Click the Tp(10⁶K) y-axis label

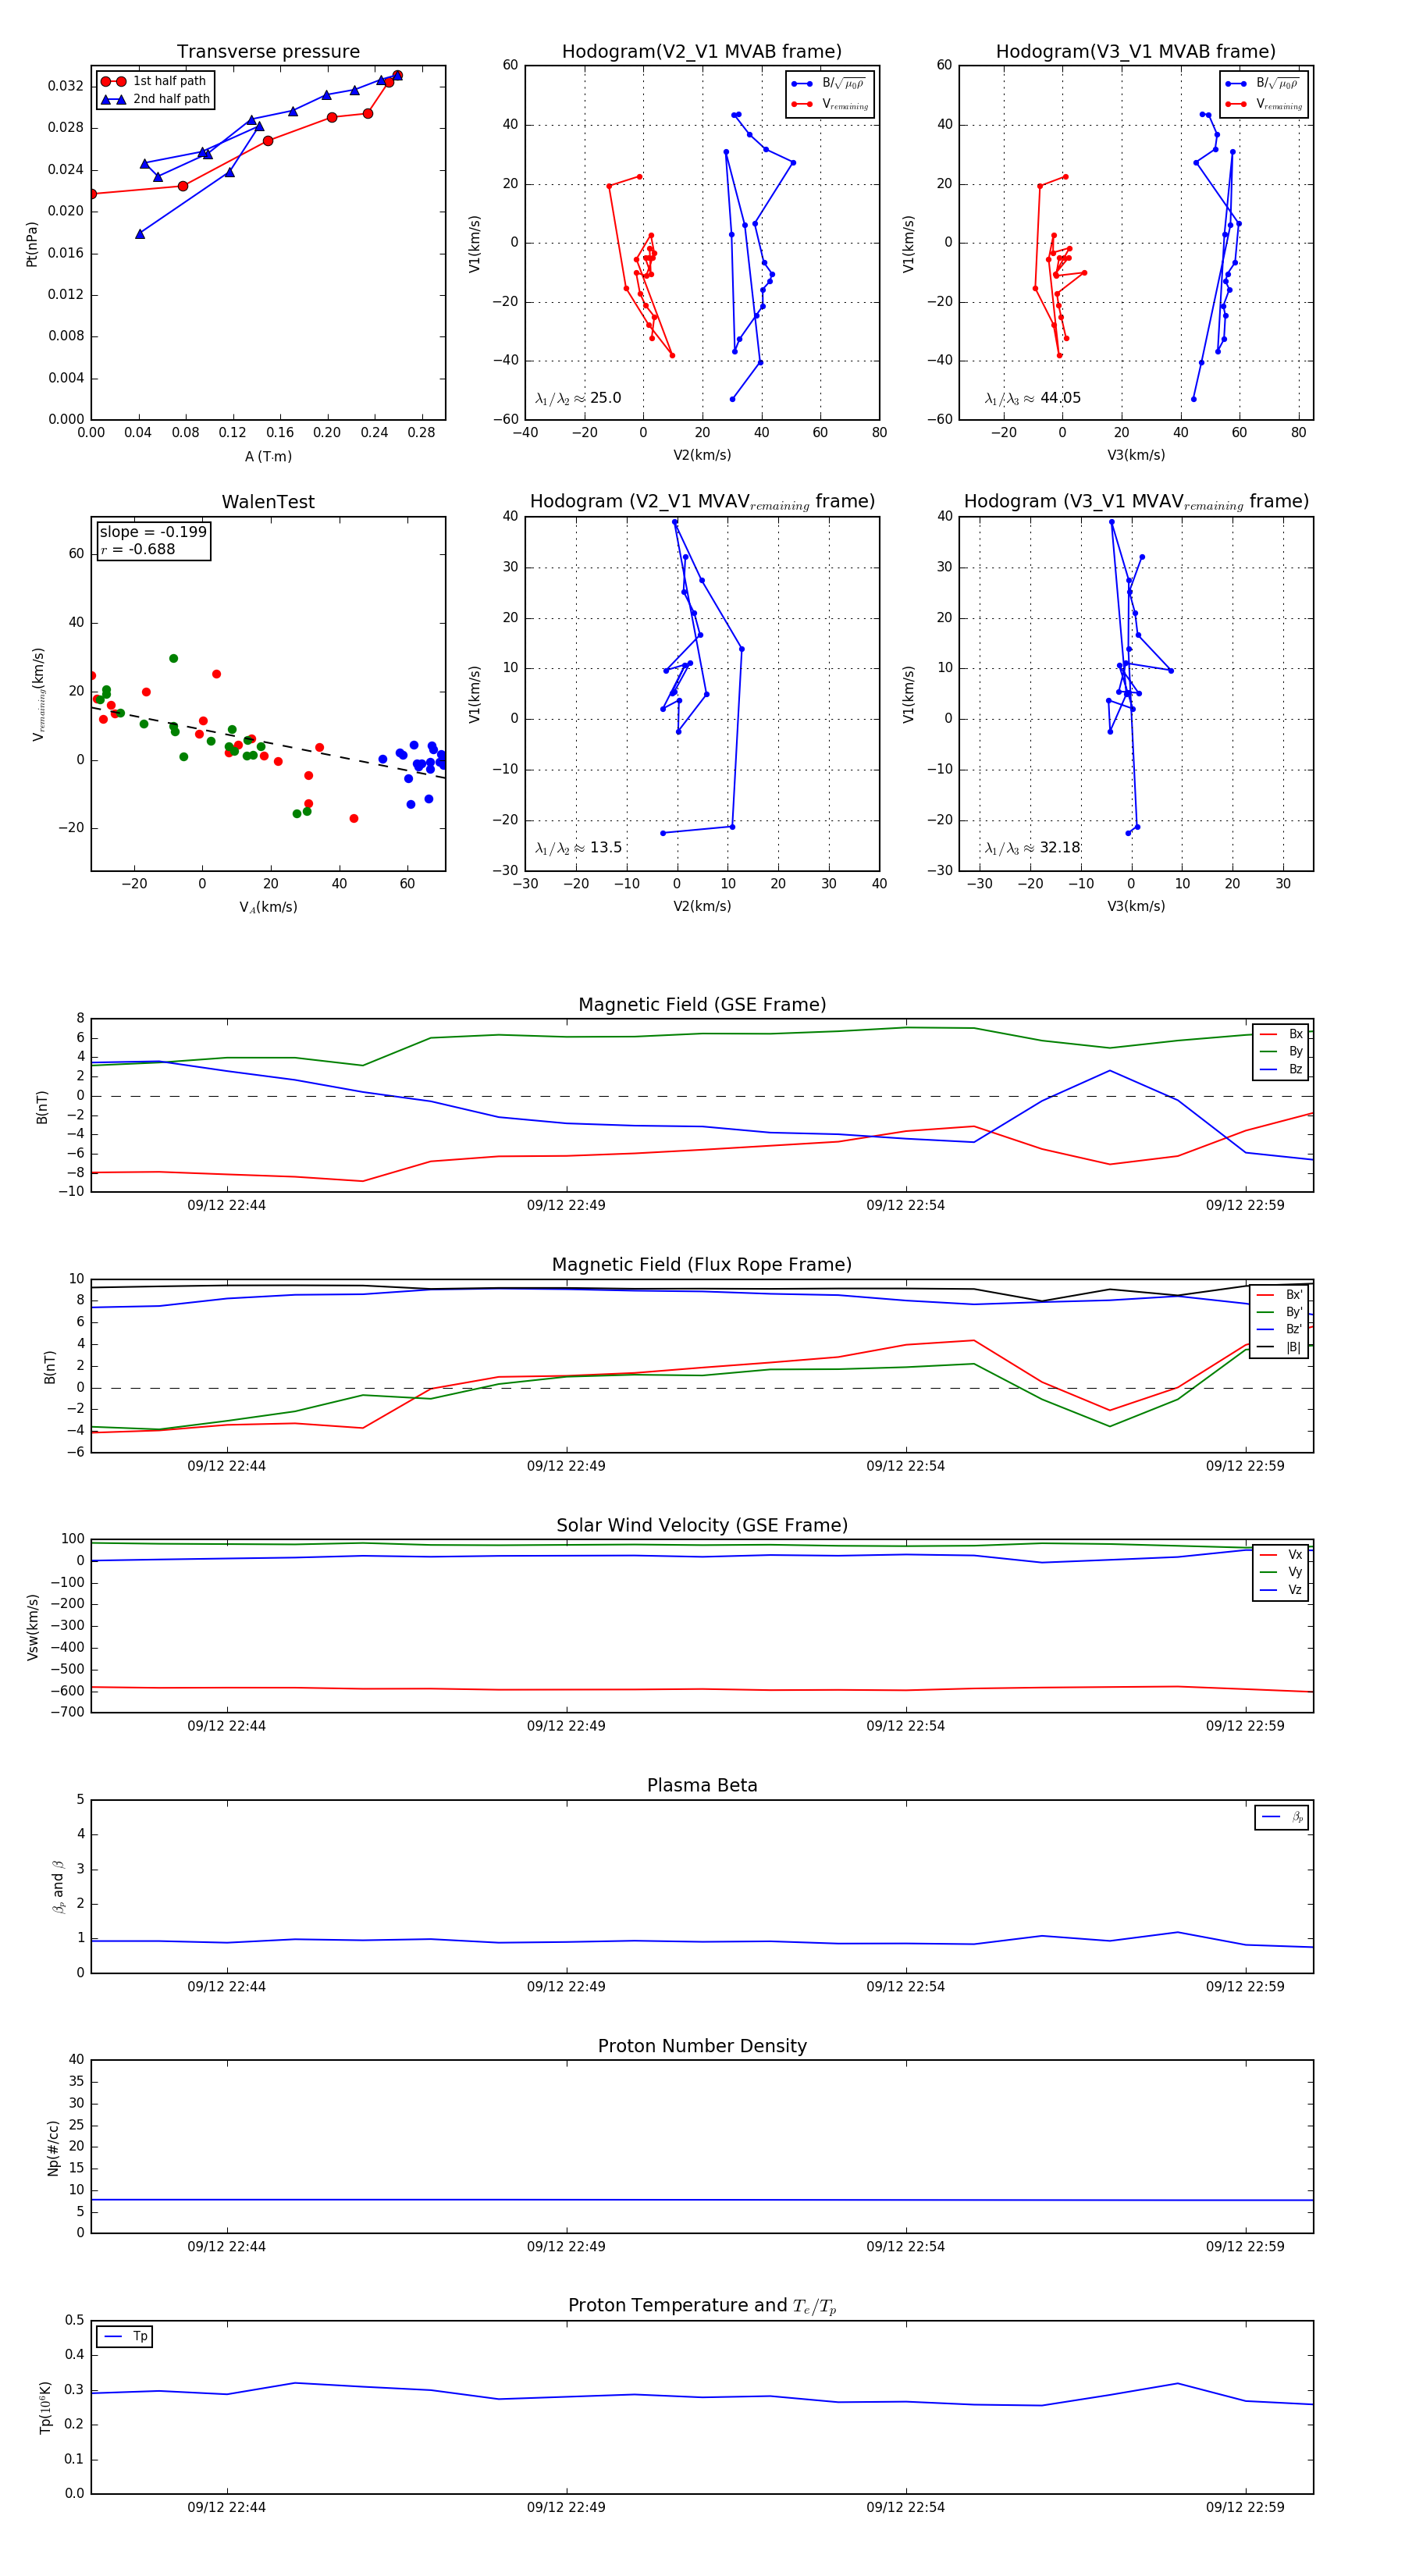coord(45,2407)
